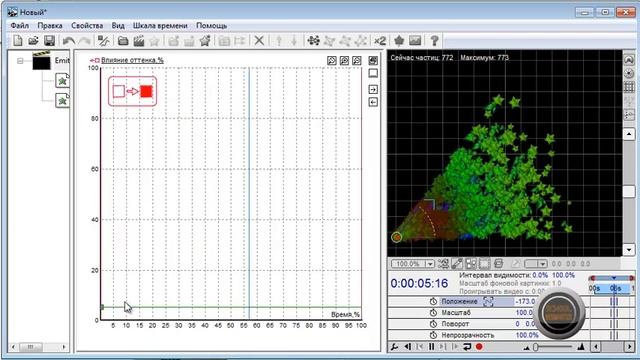This screenshot has width=640, height=360.
Task: Open the Файл menu
Action: (20, 25)
